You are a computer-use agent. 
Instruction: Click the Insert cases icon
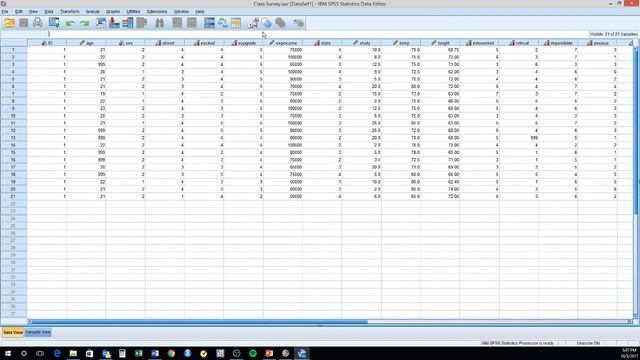pyautogui.click(x=177, y=23)
